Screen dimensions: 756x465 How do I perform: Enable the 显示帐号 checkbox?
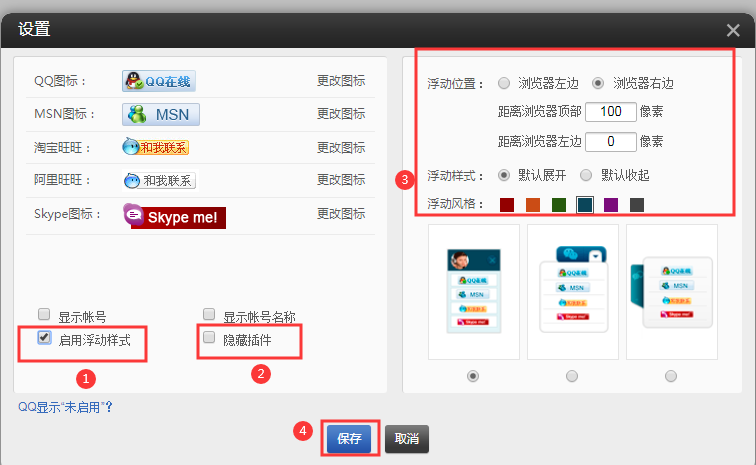pos(44,313)
